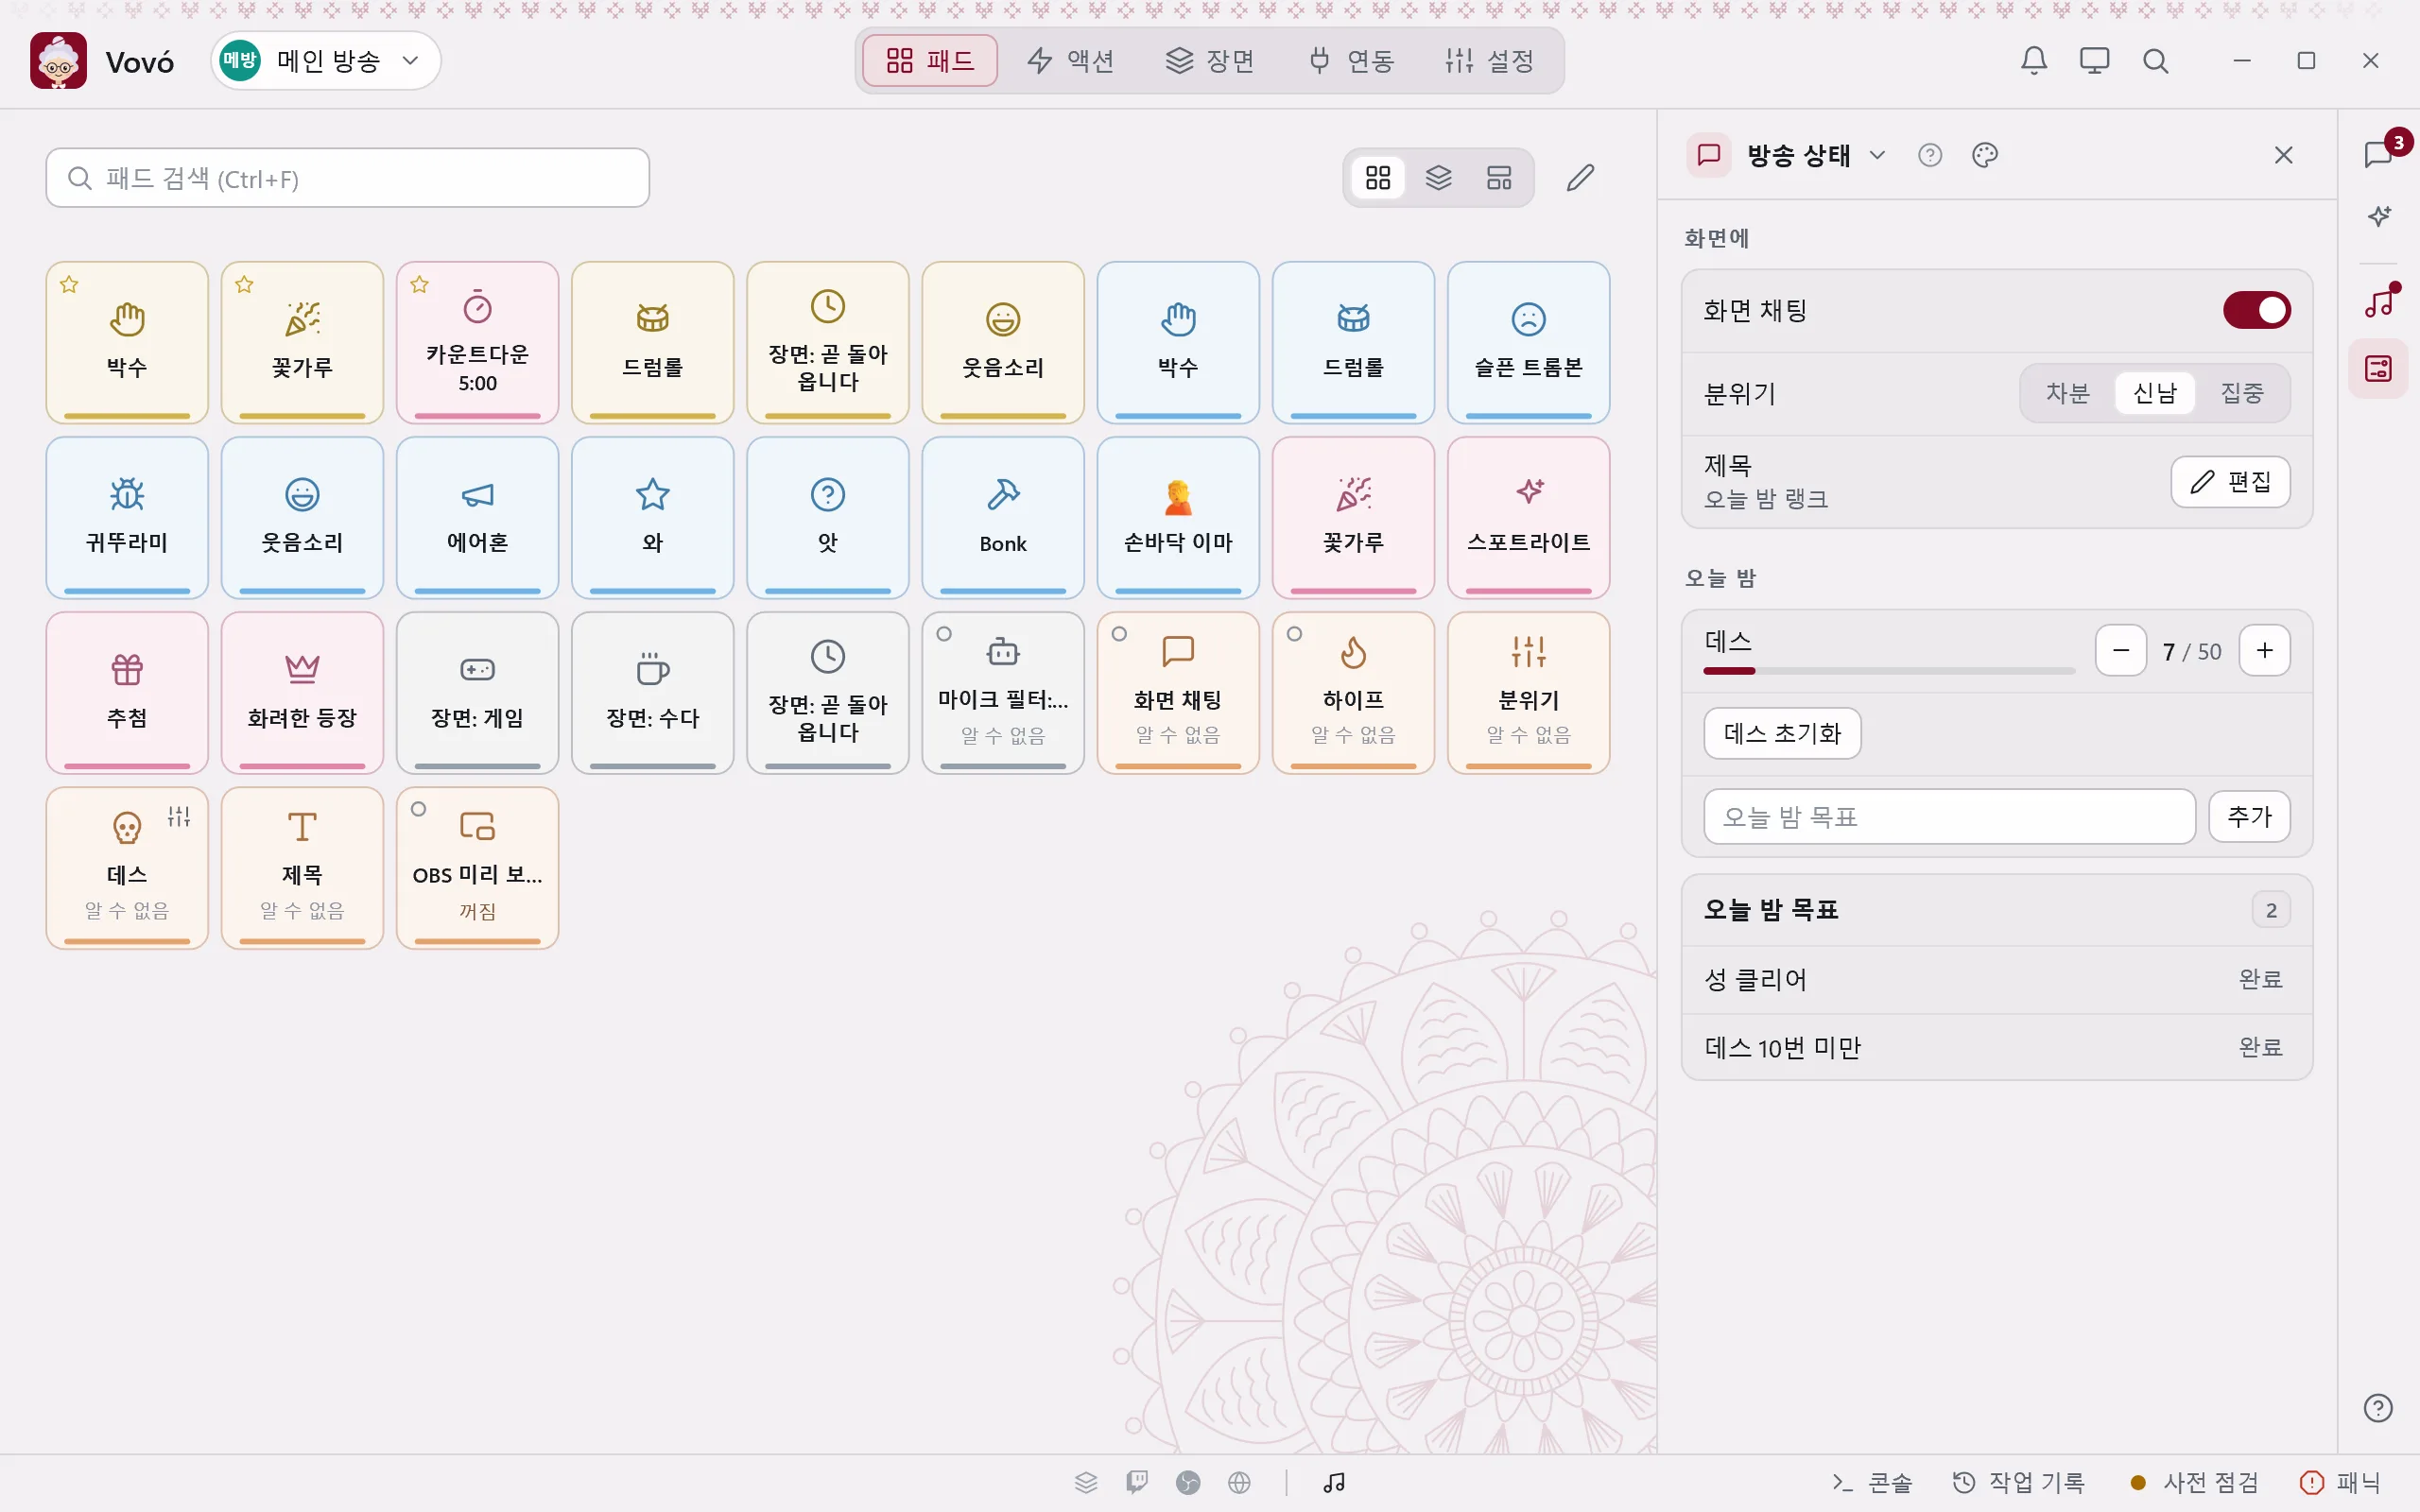This screenshot has height=1512, width=2420.
Task: Click the pencil edit pads icon
Action: coord(1580,178)
